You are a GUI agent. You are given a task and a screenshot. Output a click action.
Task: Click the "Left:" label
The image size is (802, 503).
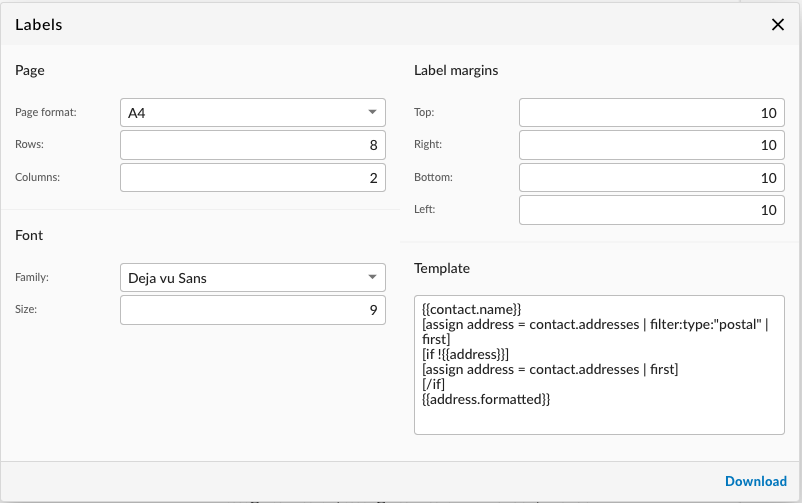click(425, 209)
